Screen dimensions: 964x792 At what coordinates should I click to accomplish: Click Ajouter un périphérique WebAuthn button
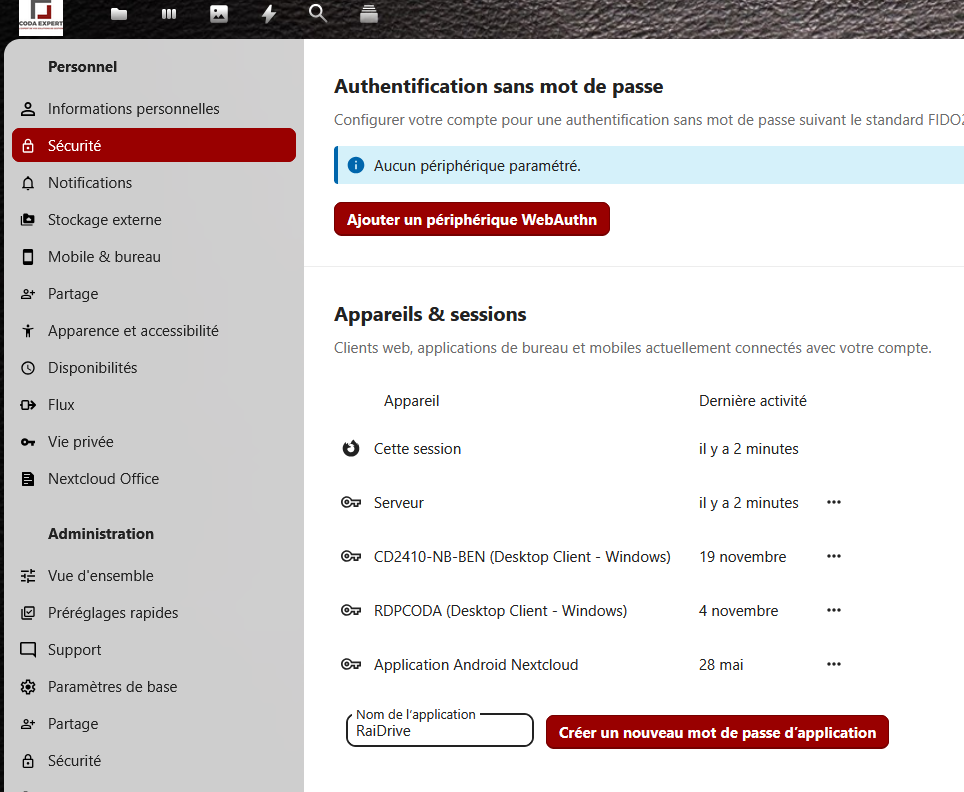click(x=471, y=220)
